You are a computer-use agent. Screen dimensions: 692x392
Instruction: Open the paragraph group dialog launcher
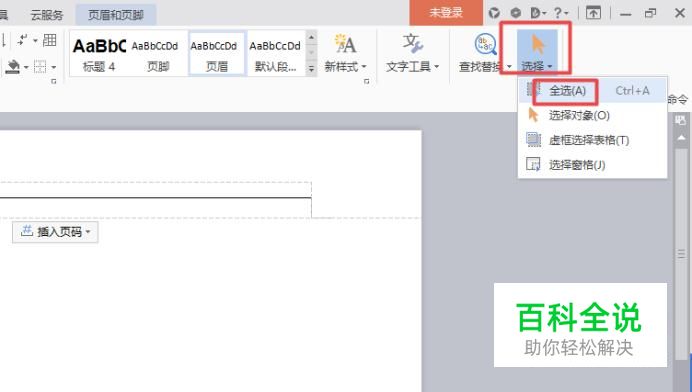coord(54,82)
